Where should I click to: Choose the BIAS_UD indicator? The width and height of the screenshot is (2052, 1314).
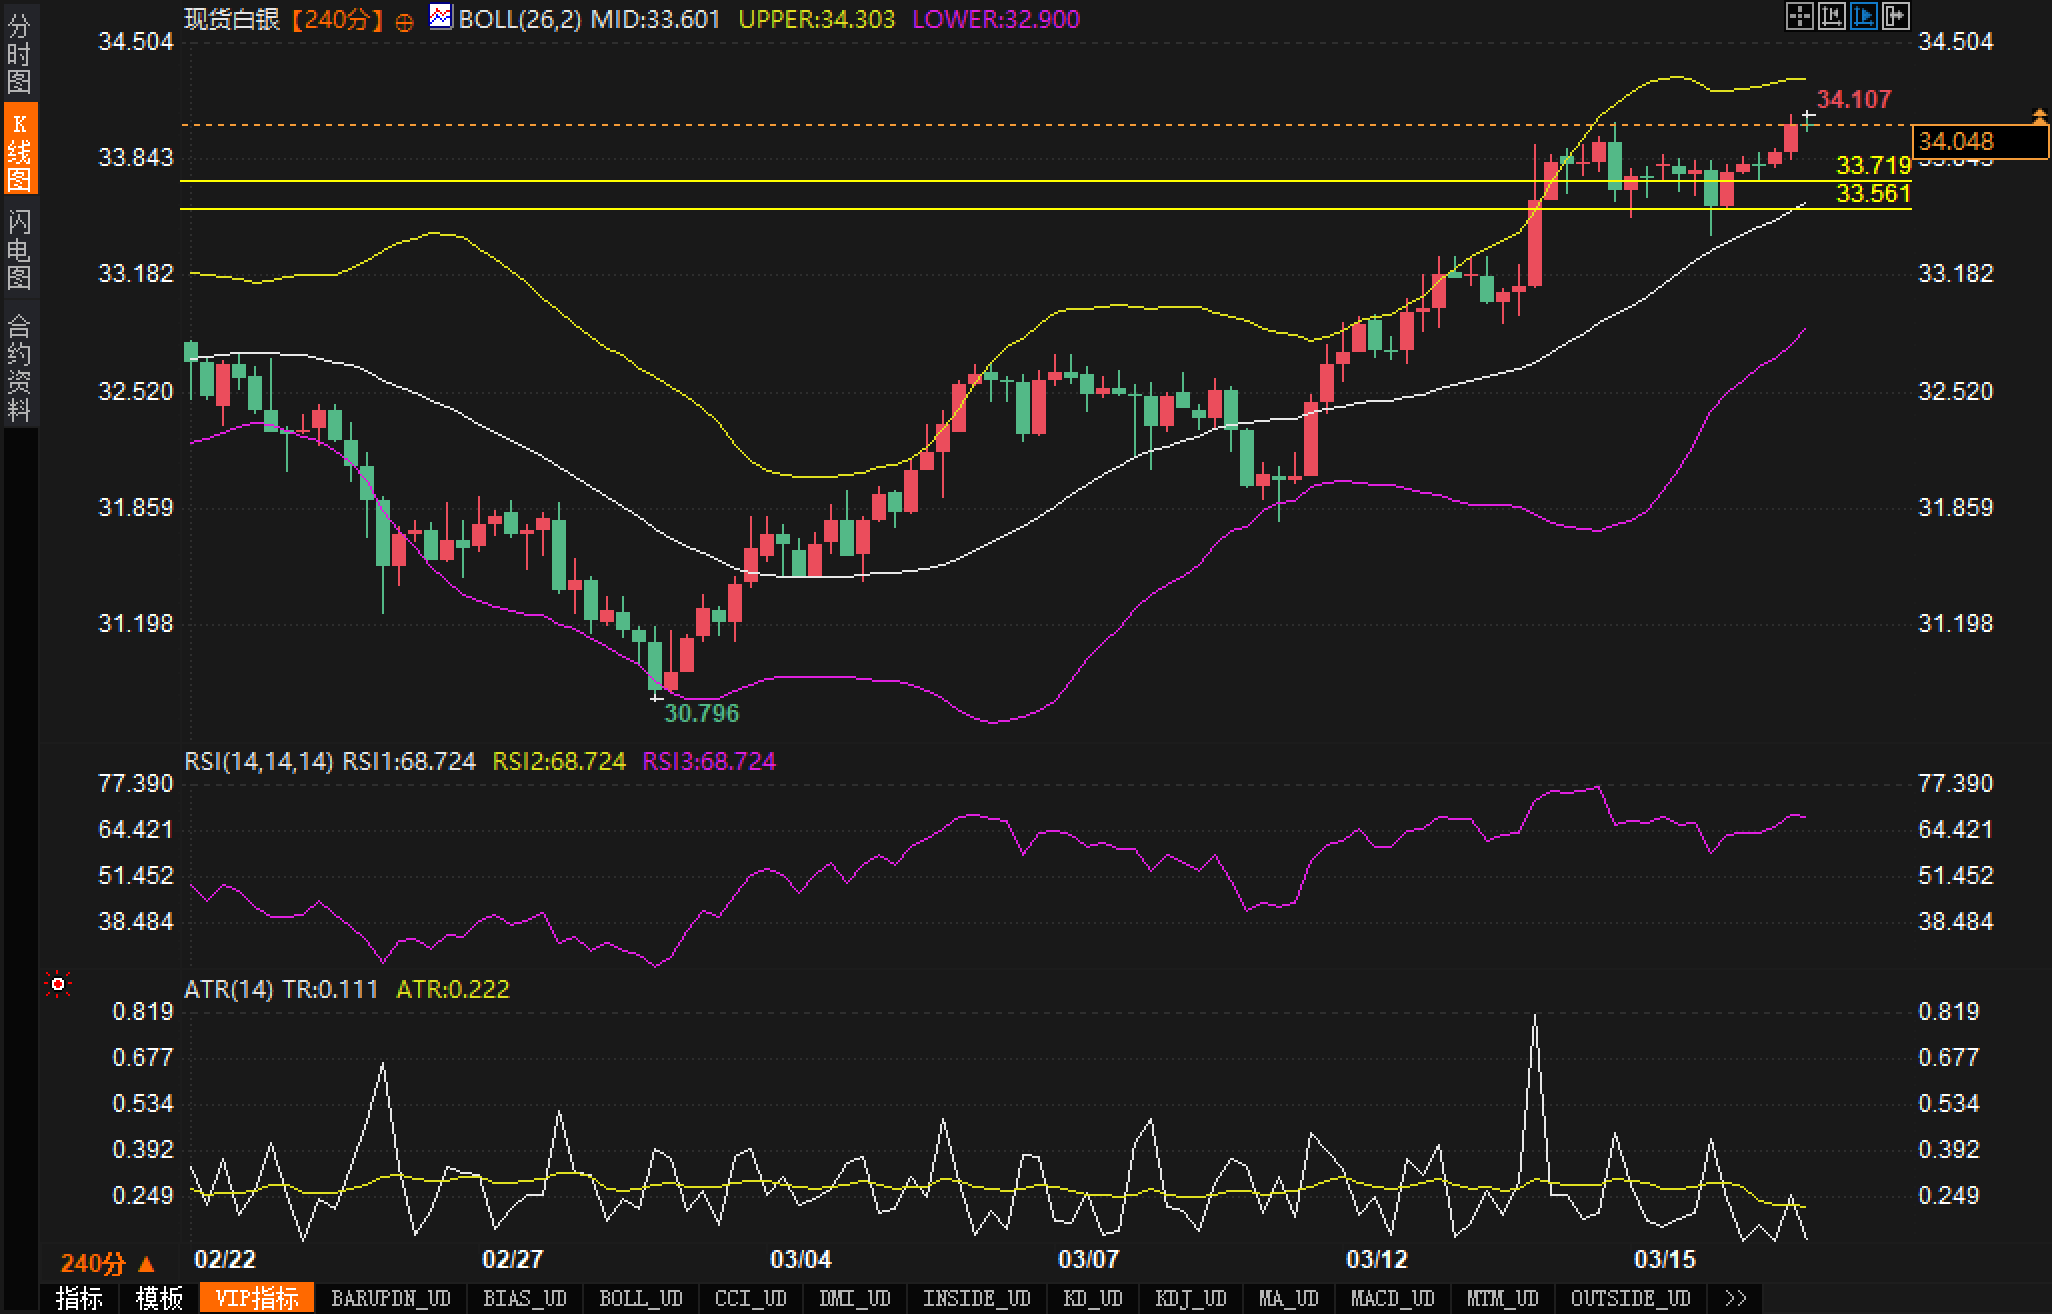525,1298
